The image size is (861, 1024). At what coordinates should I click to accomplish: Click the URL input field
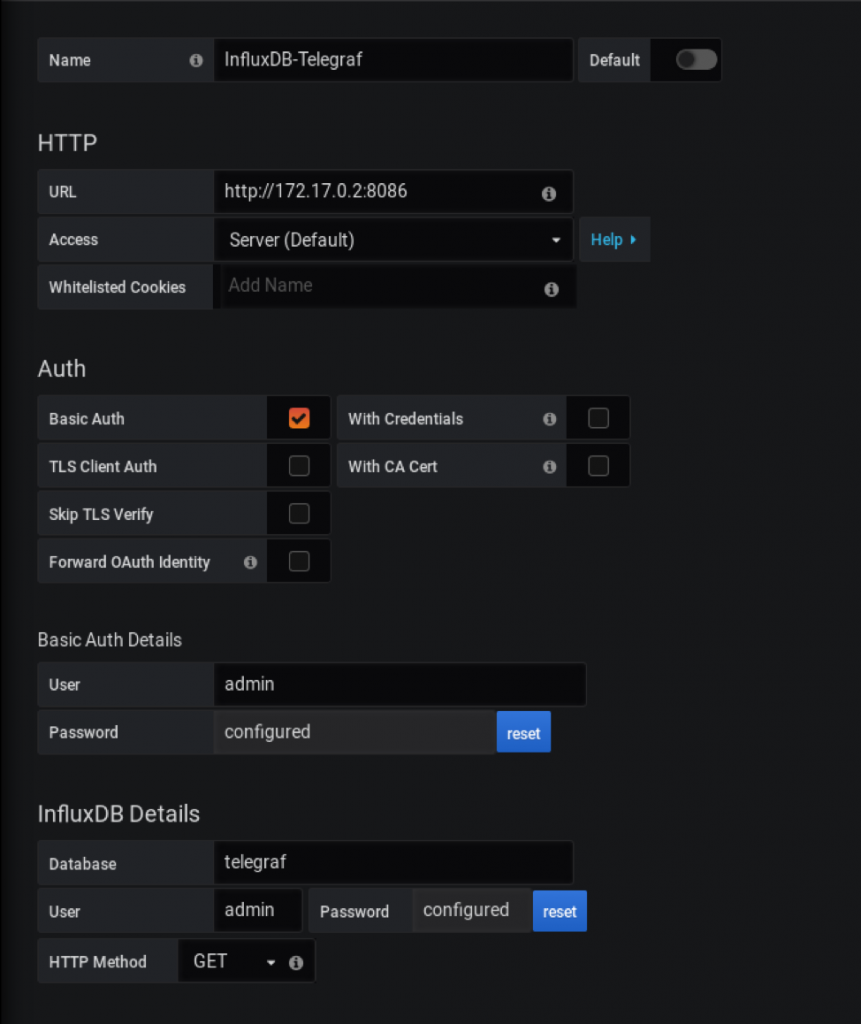point(393,191)
